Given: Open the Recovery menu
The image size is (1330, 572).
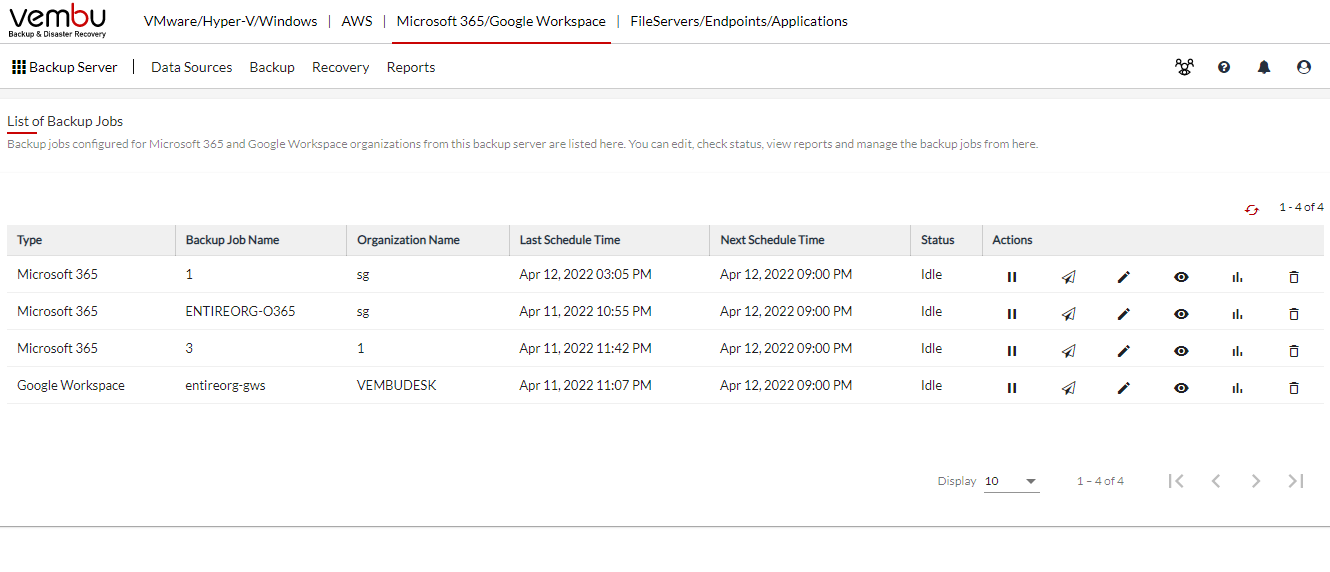Looking at the screenshot, I should pos(341,67).
